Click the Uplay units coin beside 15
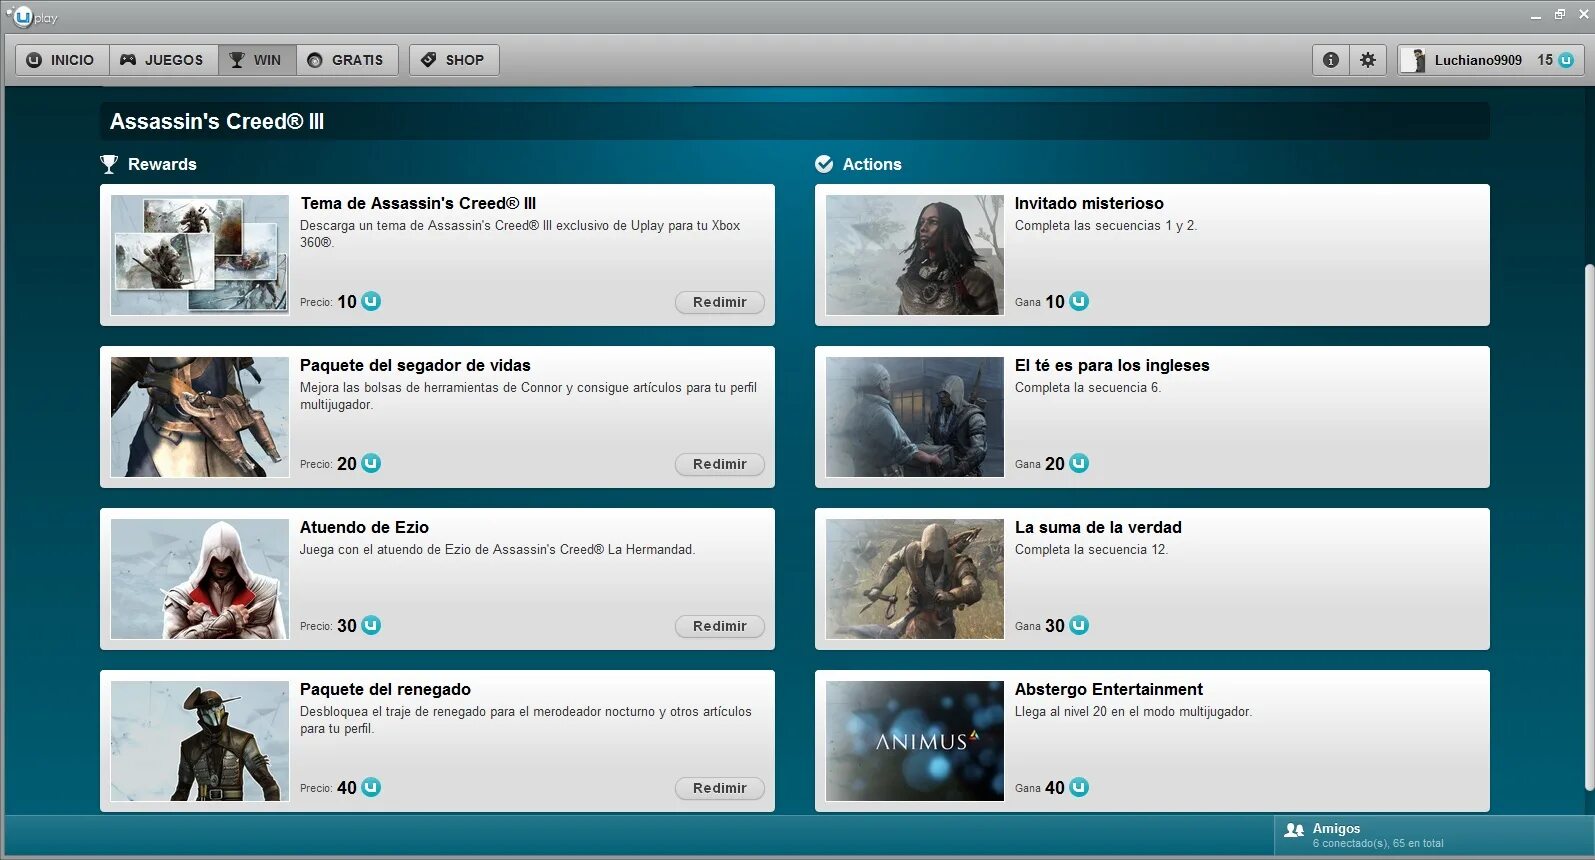Viewport: 1595px width, 860px height. tap(1566, 60)
